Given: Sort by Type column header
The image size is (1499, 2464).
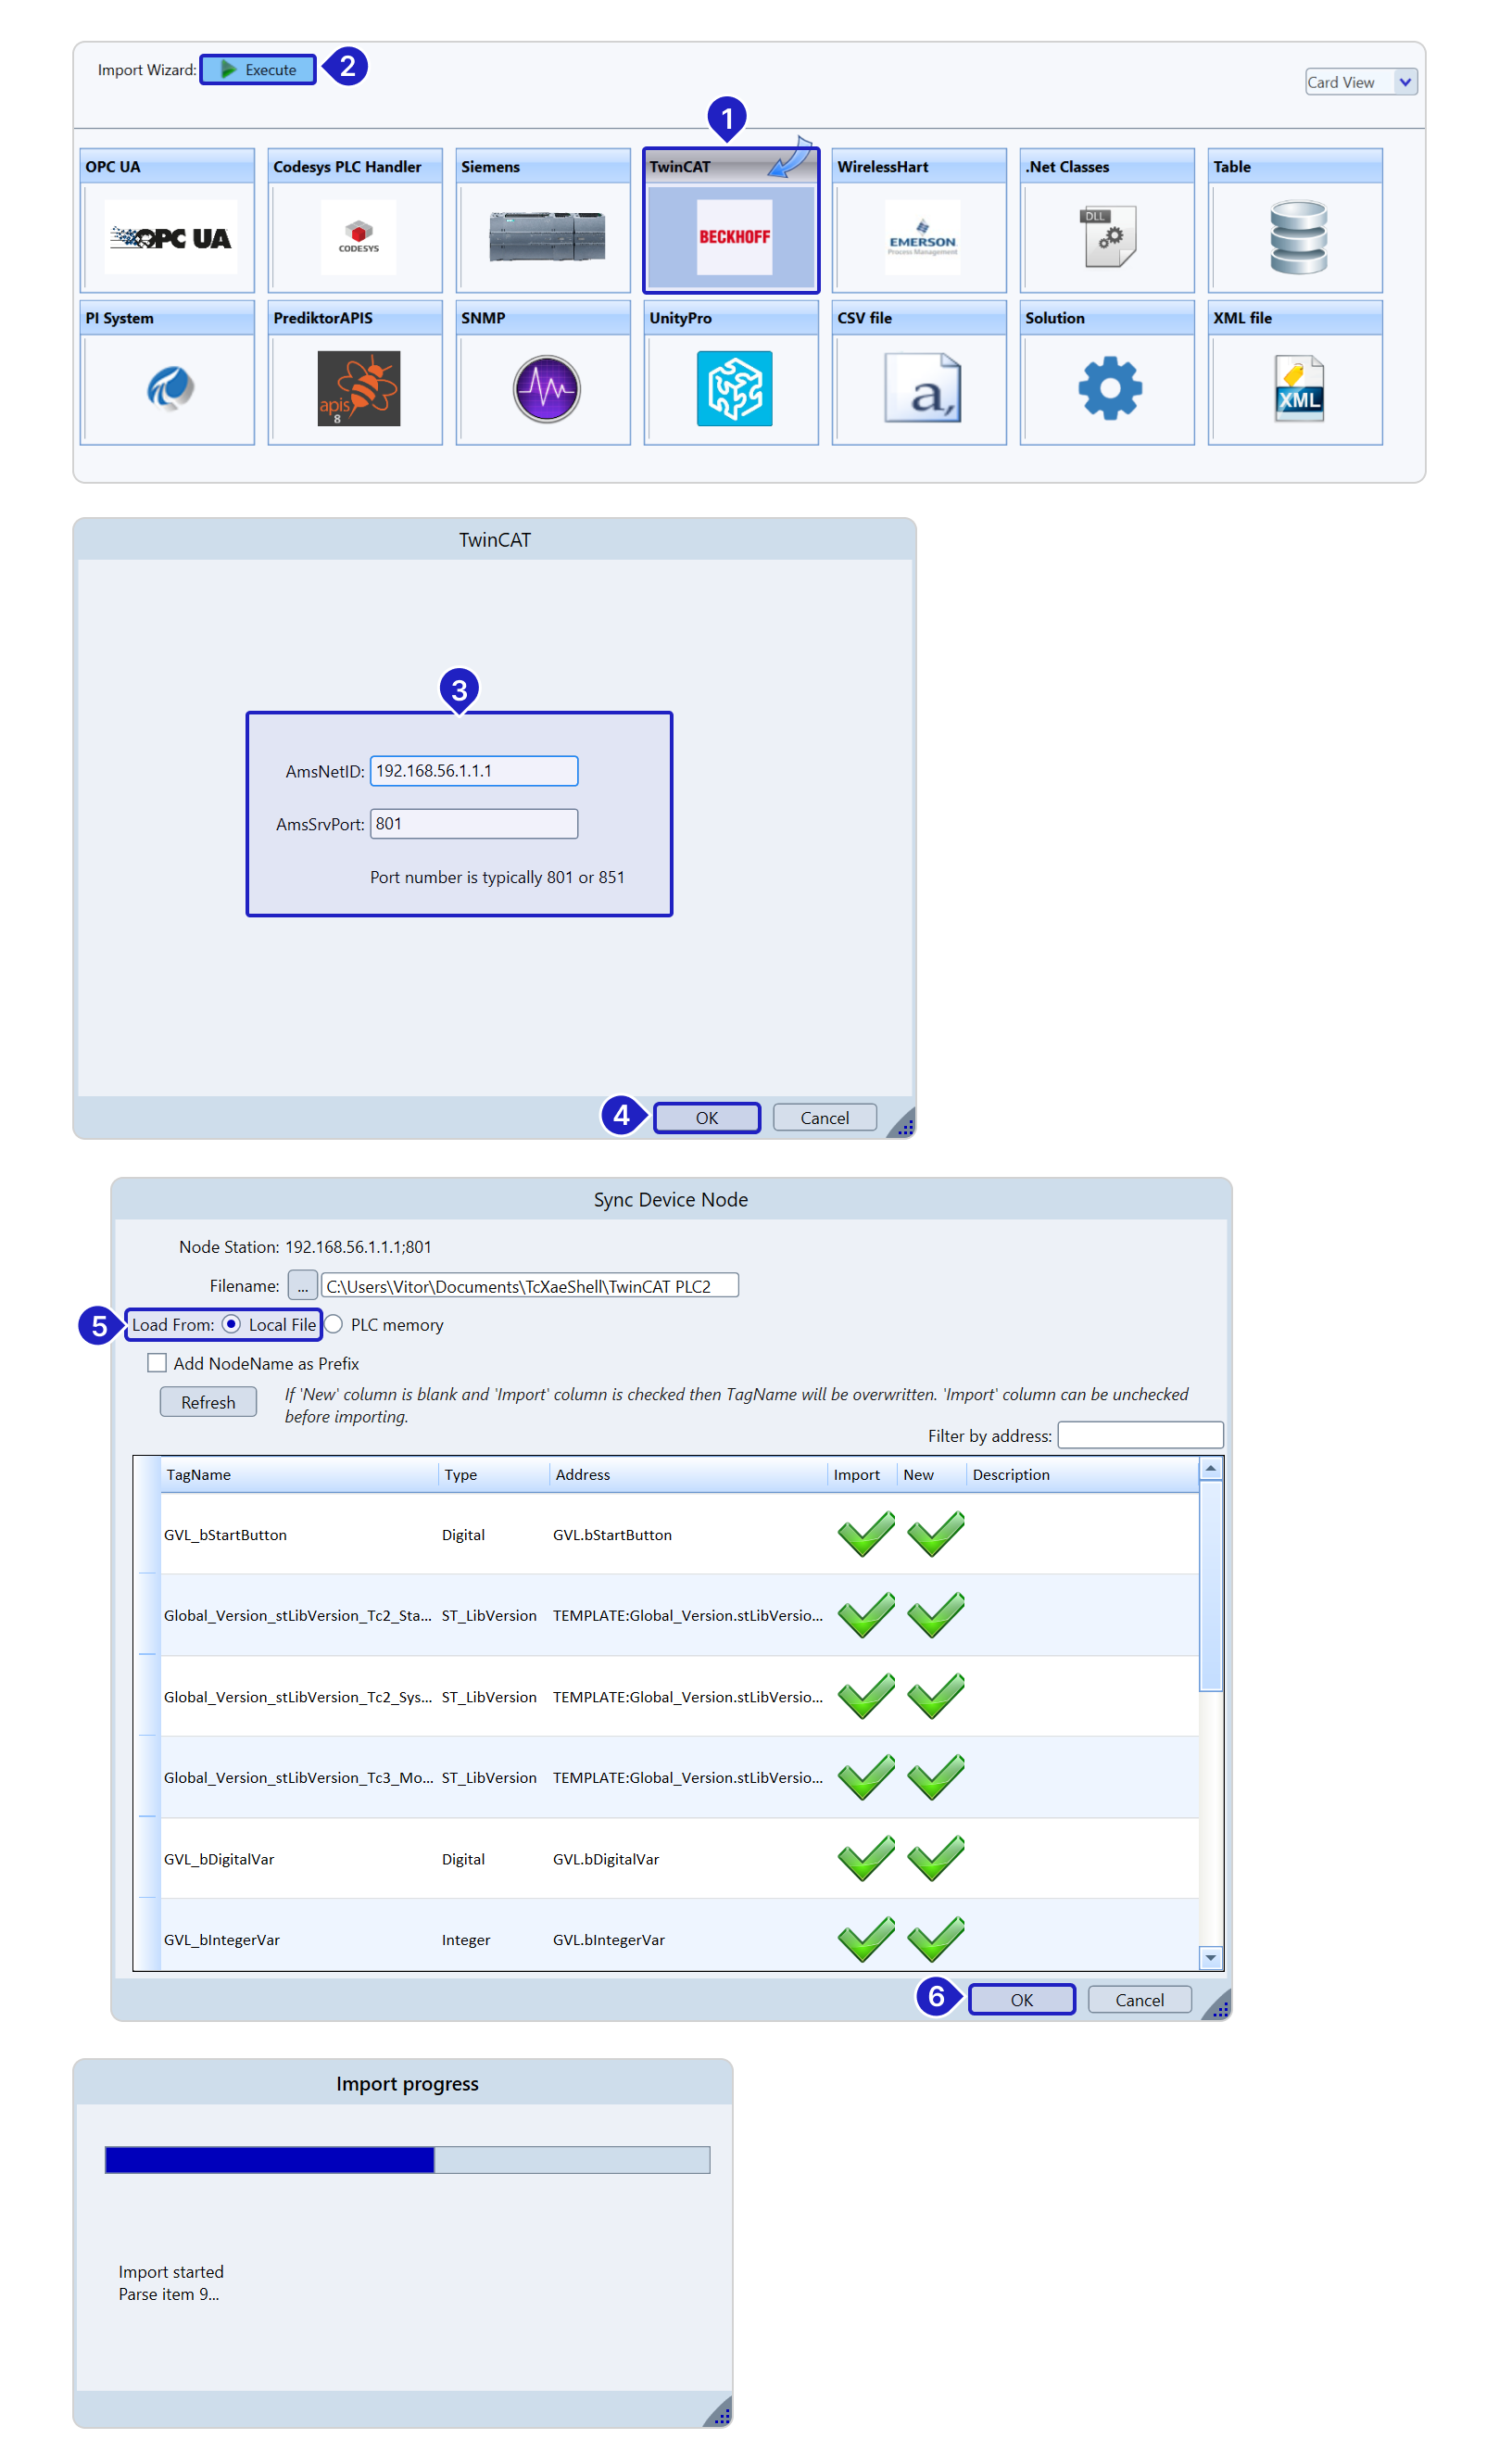Looking at the screenshot, I should pos(494,1475).
